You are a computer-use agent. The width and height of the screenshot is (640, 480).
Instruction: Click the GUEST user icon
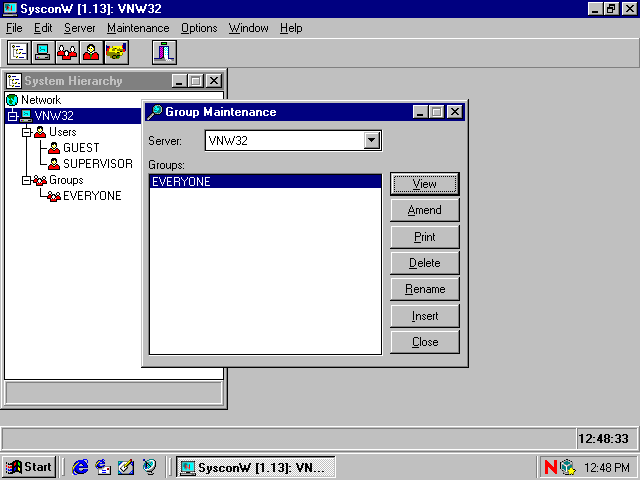pyautogui.click(x=54, y=148)
